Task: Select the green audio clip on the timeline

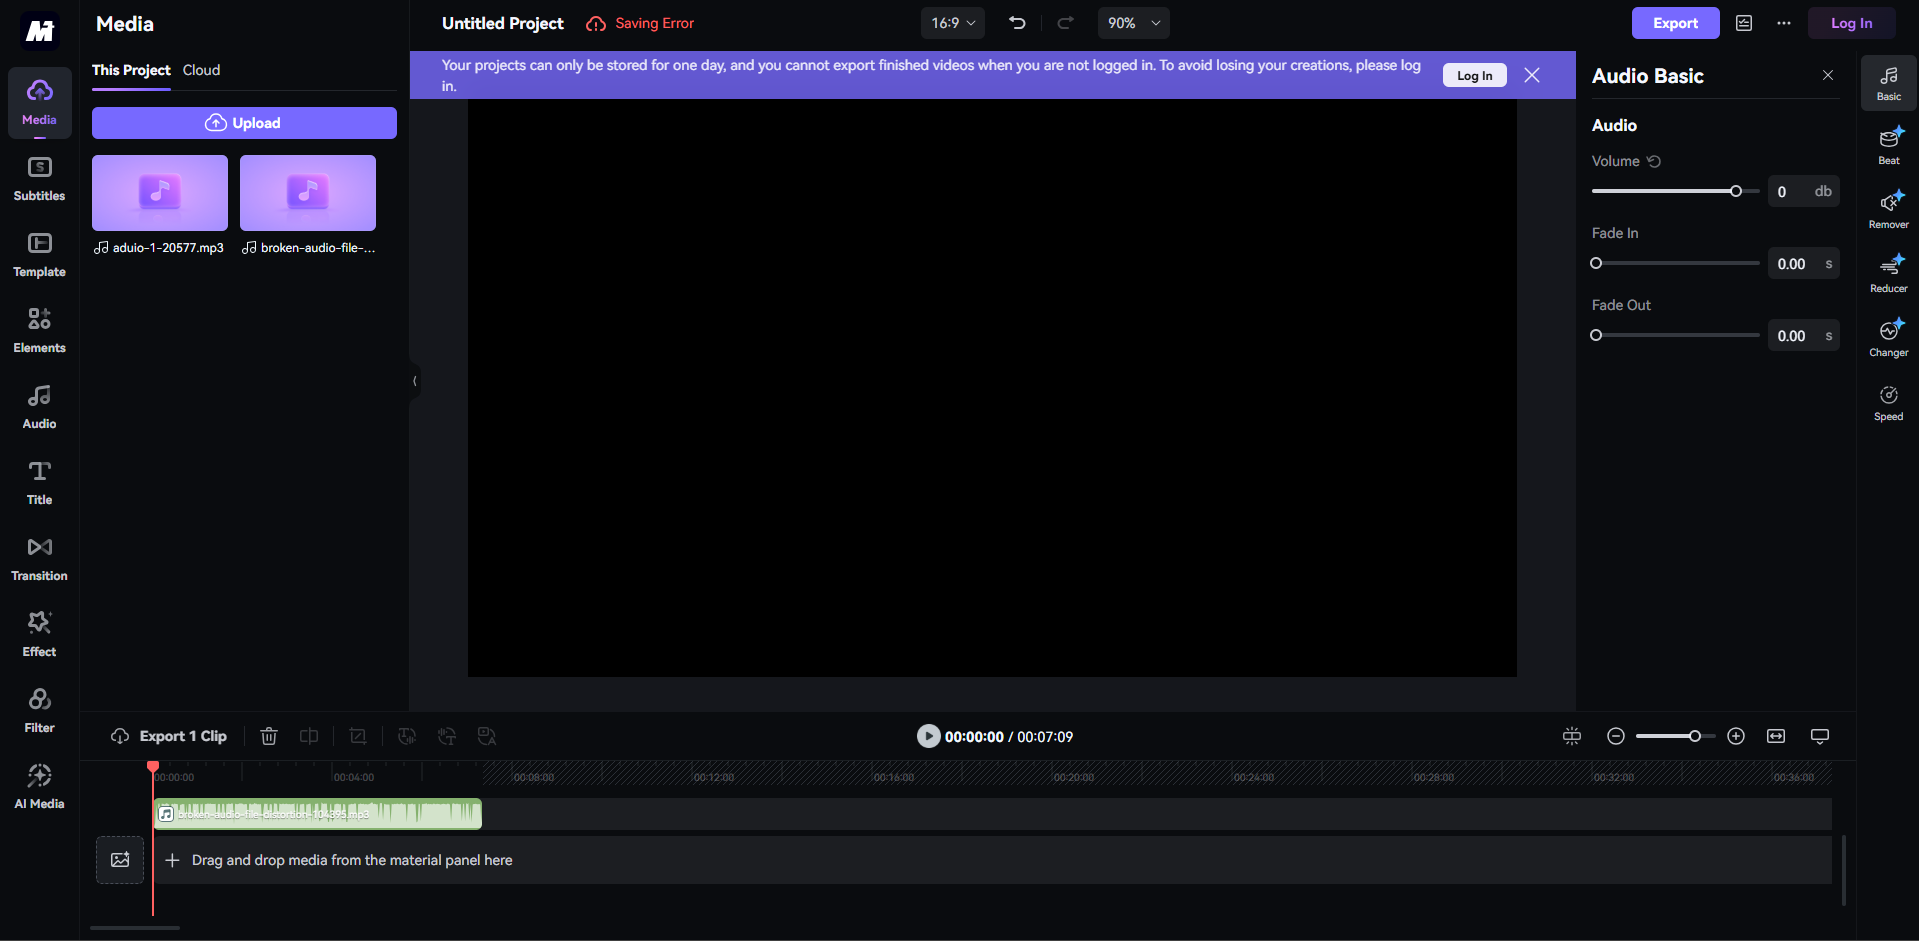Action: point(318,814)
